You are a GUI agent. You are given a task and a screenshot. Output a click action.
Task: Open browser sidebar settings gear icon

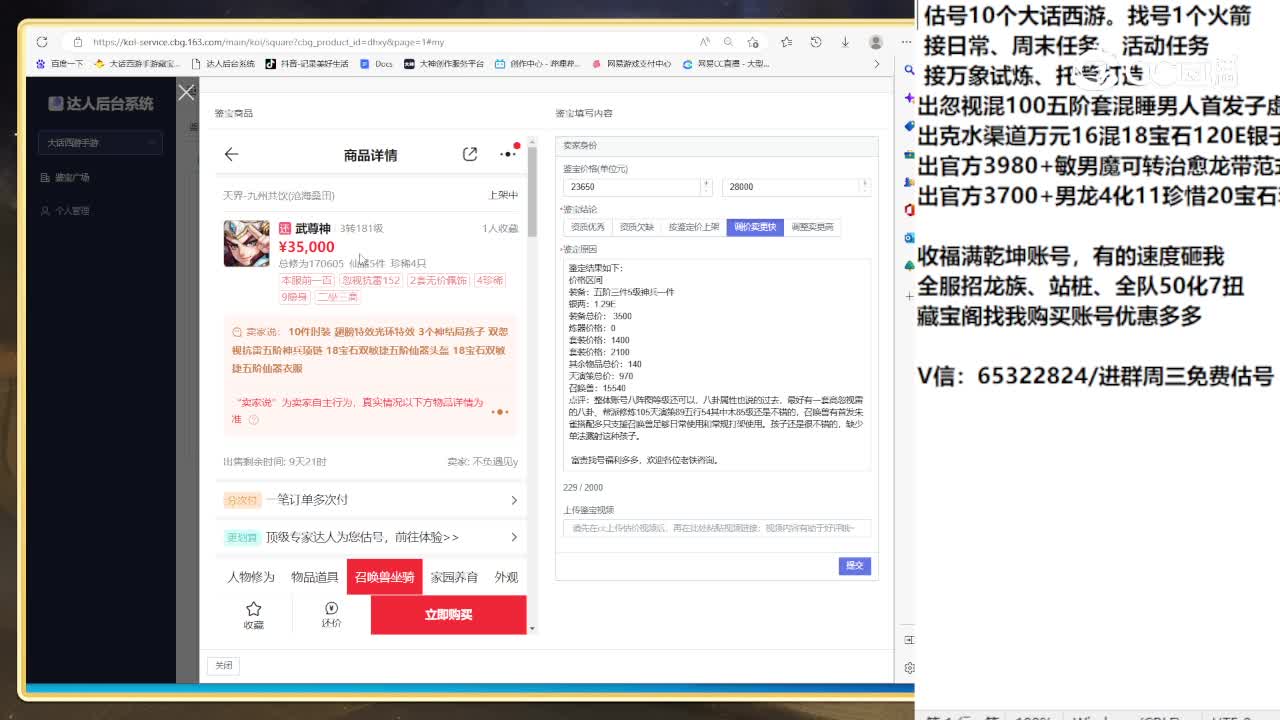click(x=909, y=668)
